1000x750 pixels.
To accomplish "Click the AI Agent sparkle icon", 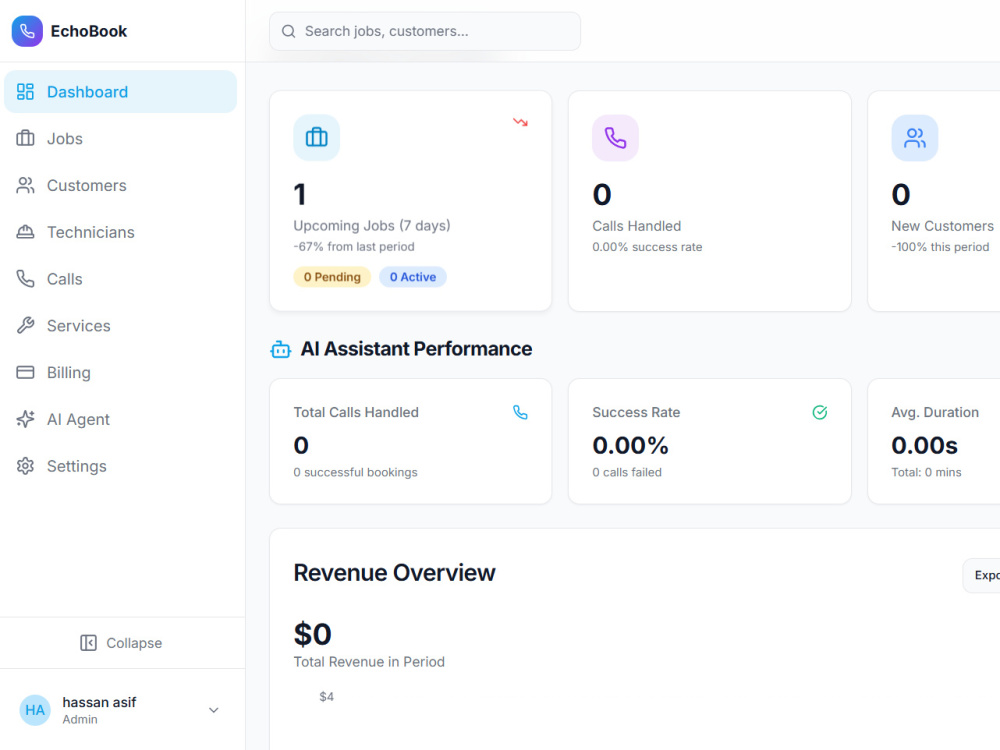I will 25,419.
